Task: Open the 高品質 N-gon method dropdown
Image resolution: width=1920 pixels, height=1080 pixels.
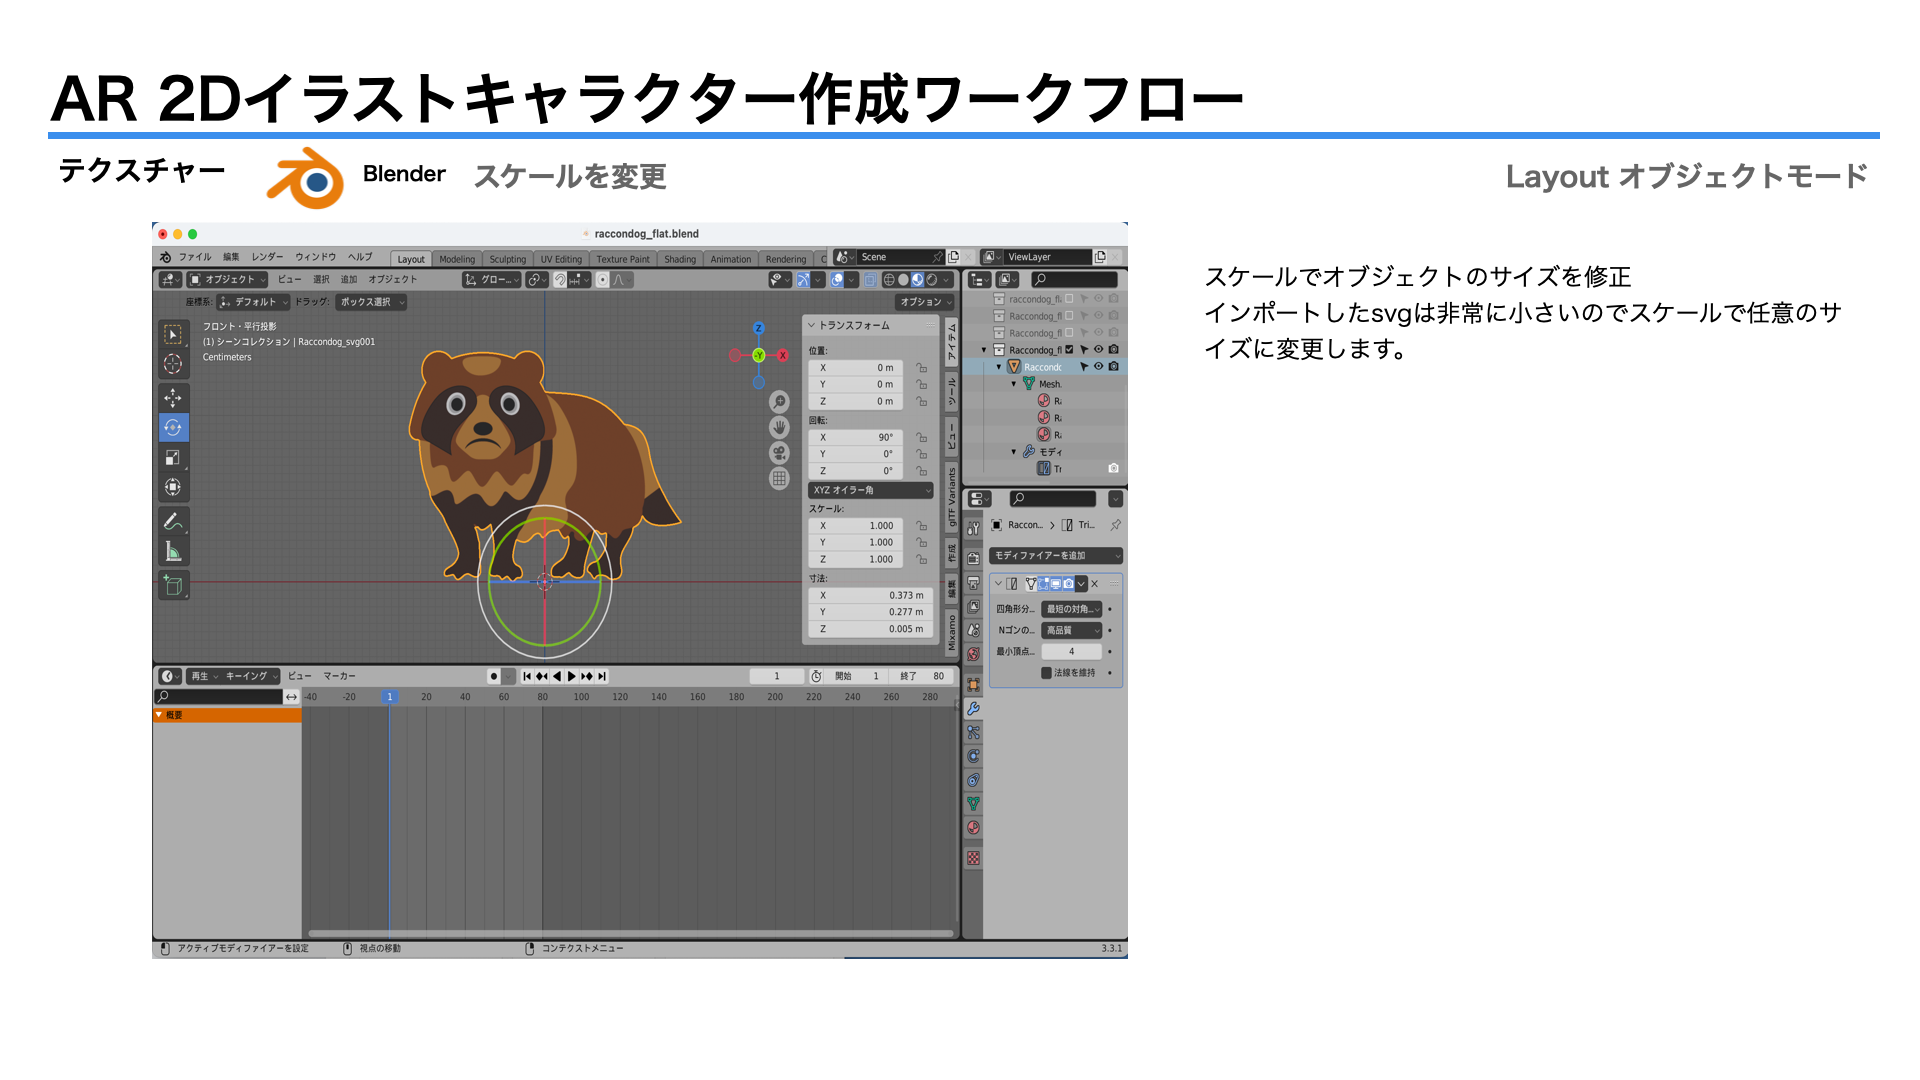Action: point(1072,631)
